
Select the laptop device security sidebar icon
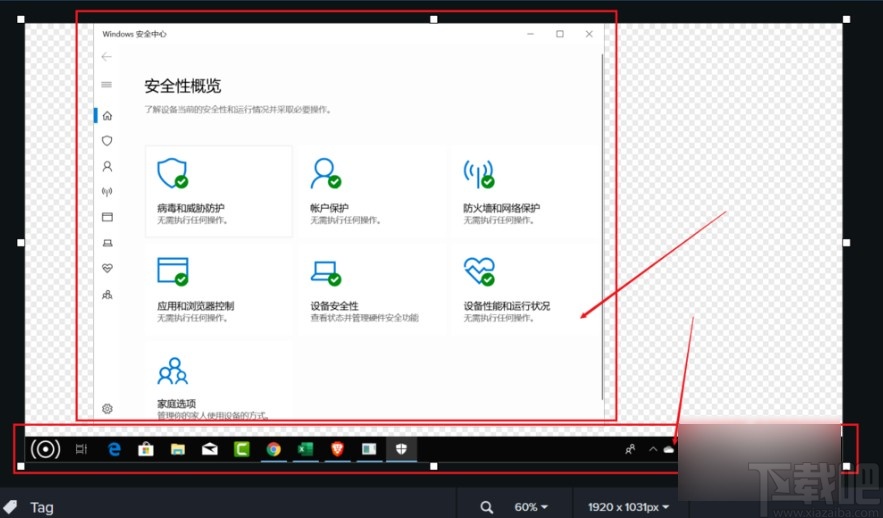point(107,243)
